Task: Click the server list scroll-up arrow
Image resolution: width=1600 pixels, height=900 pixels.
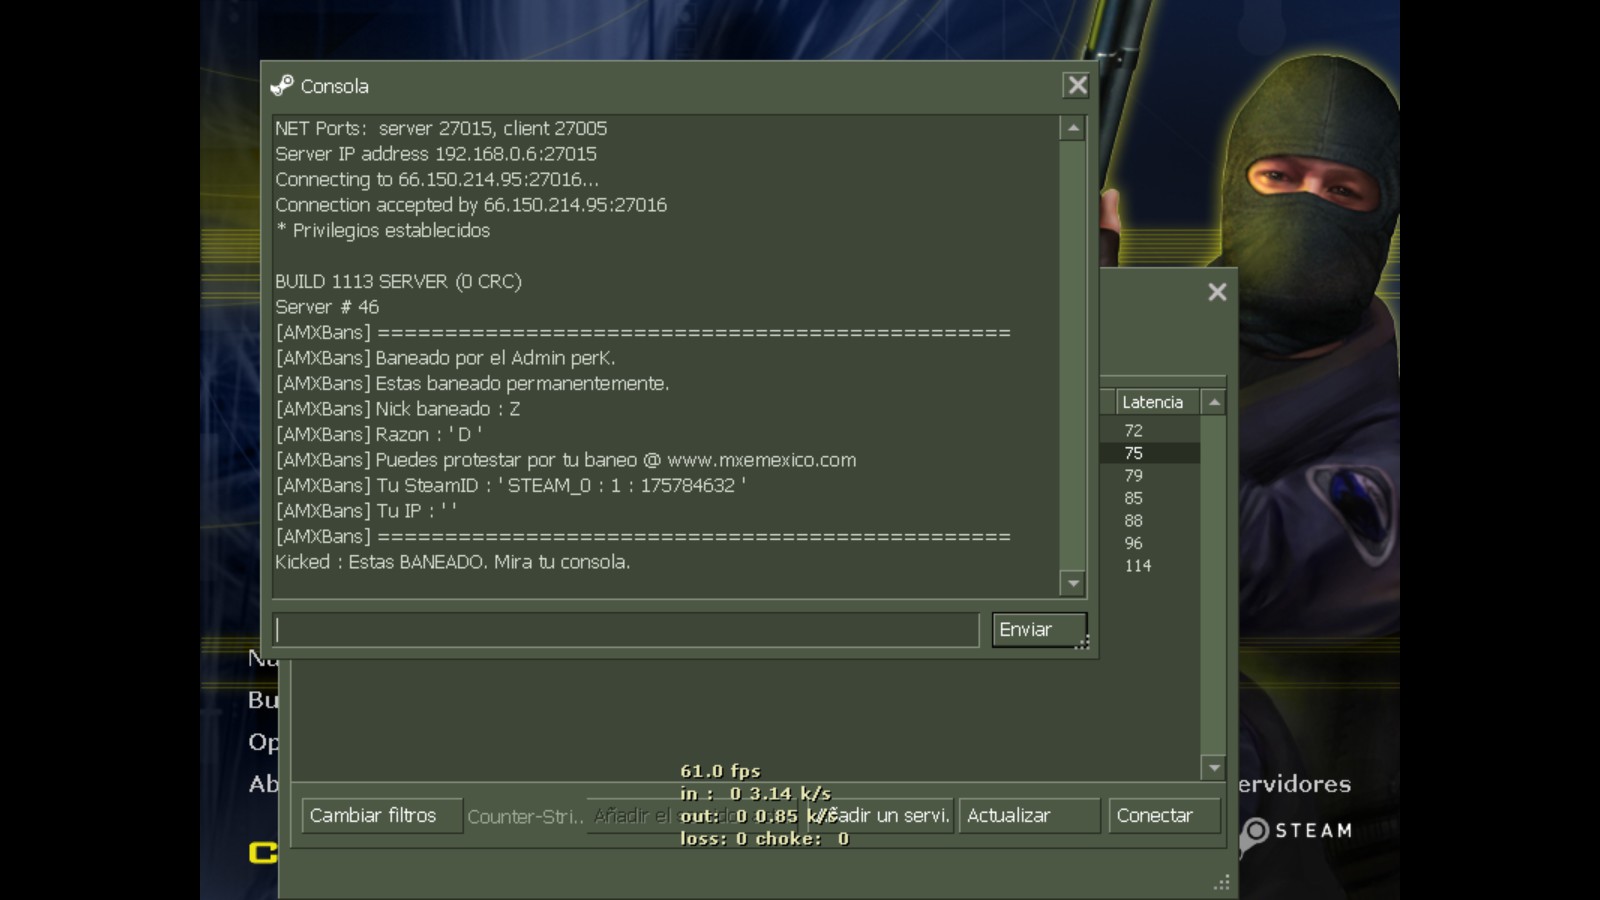Action: [1214, 402]
